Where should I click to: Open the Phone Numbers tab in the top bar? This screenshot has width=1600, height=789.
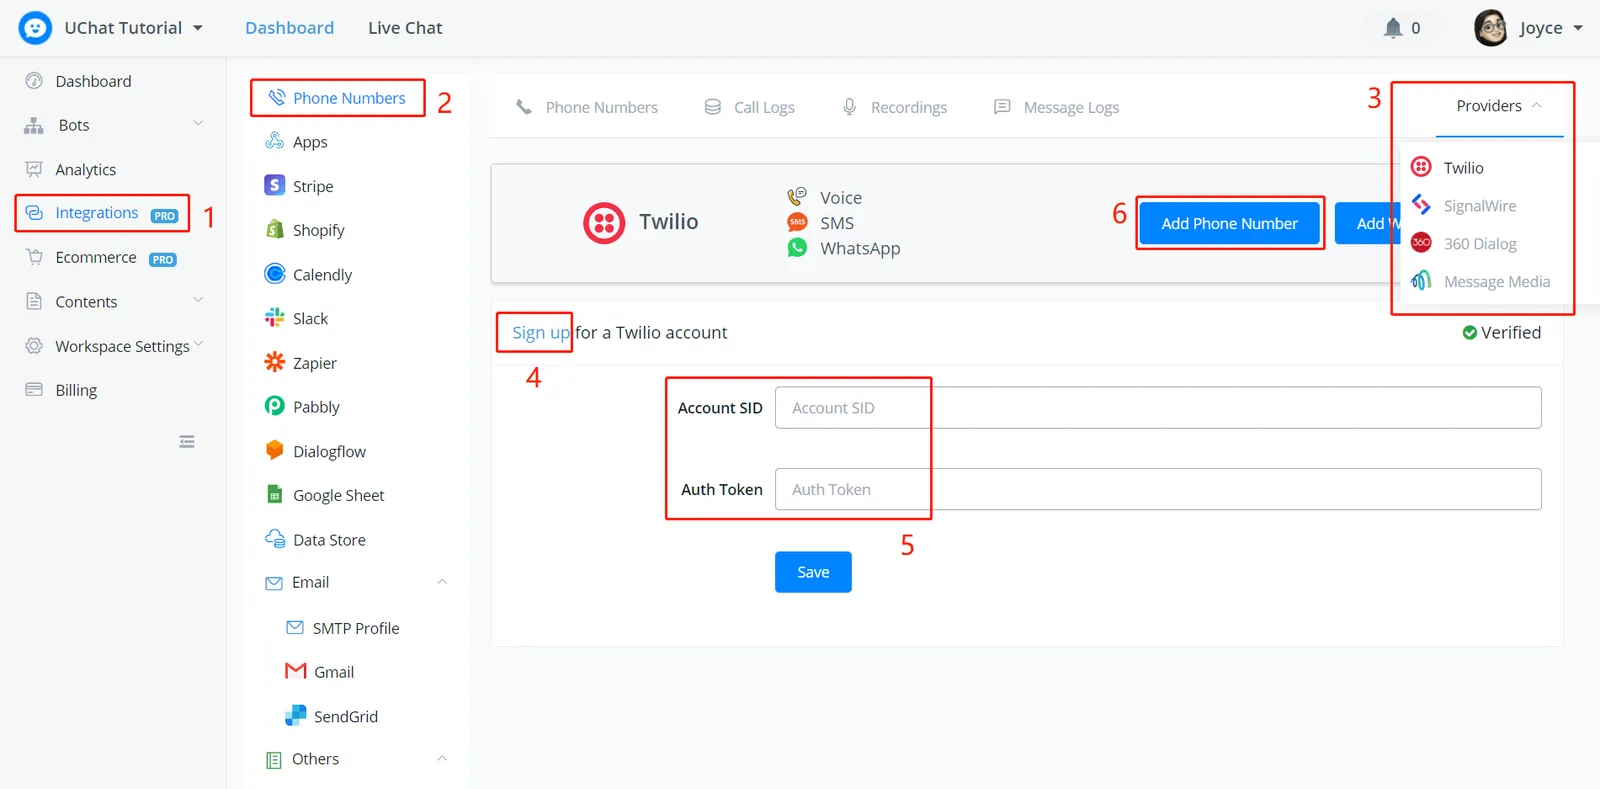click(x=587, y=107)
